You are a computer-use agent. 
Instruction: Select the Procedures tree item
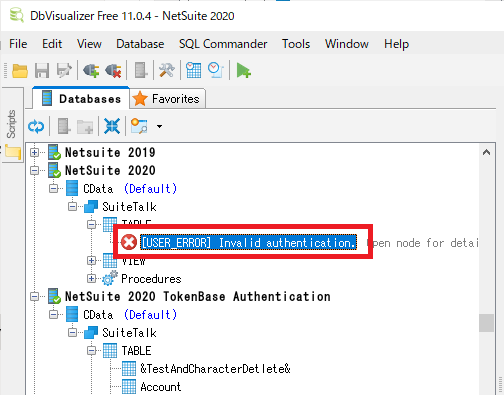point(151,279)
